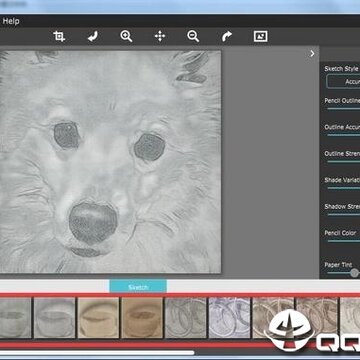
Task: Click the Zoom Out magnifier icon
Action: [x=193, y=36]
